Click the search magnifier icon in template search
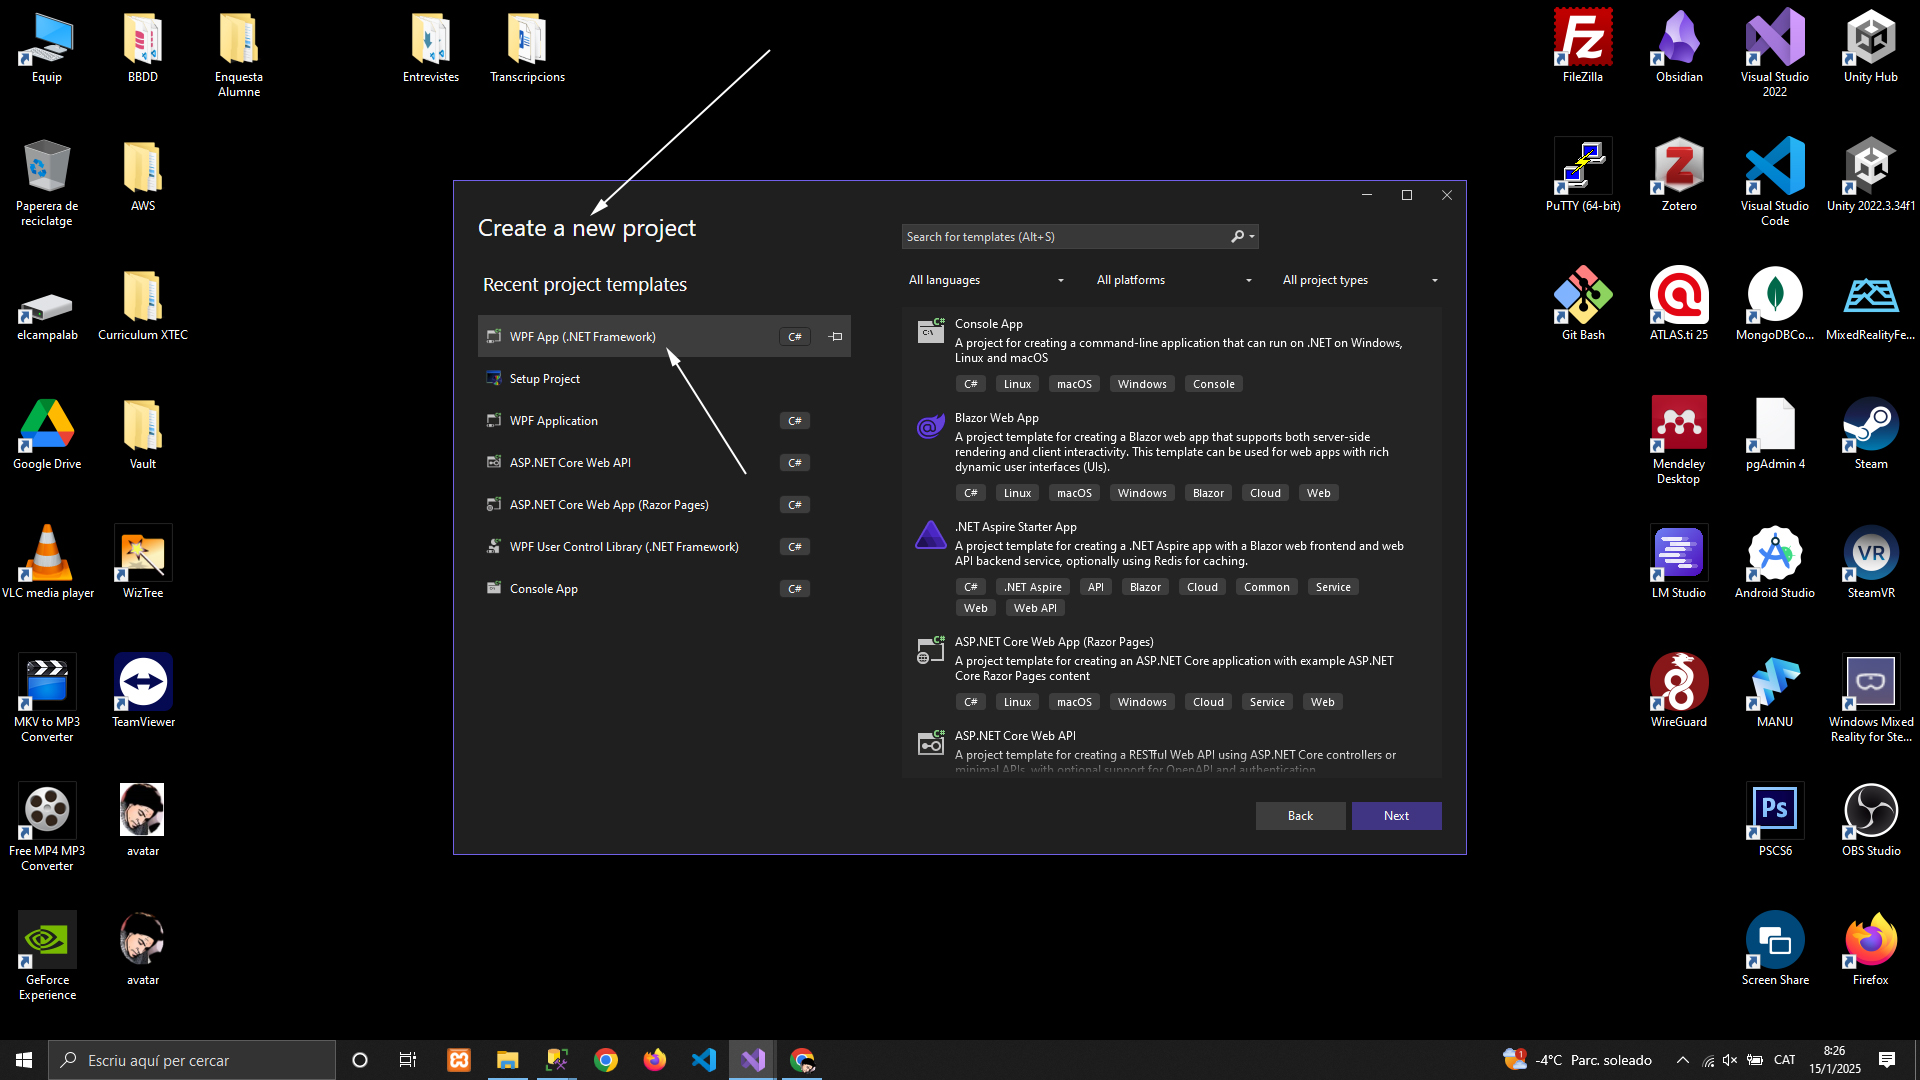This screenshot has width=1920, height=1080. pos(1237,237)
